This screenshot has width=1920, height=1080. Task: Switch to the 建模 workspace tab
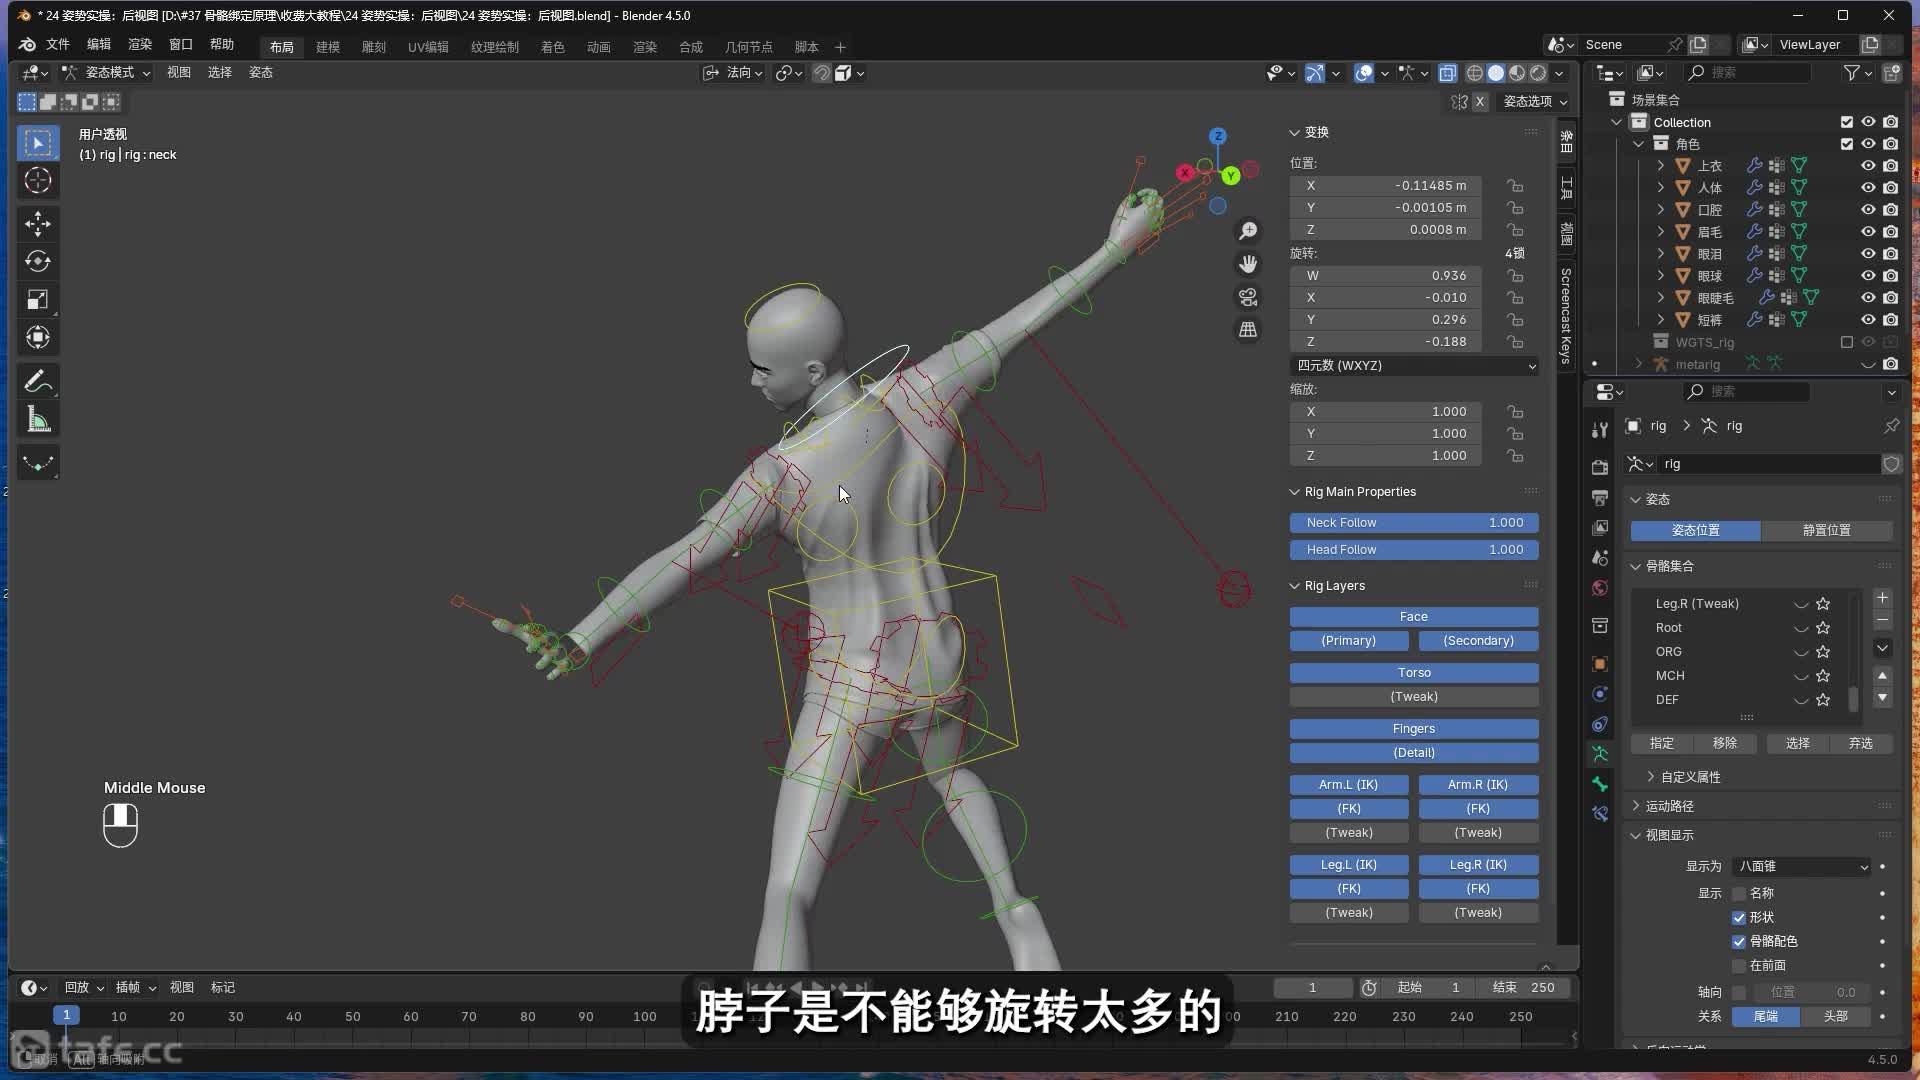[328, 47]
